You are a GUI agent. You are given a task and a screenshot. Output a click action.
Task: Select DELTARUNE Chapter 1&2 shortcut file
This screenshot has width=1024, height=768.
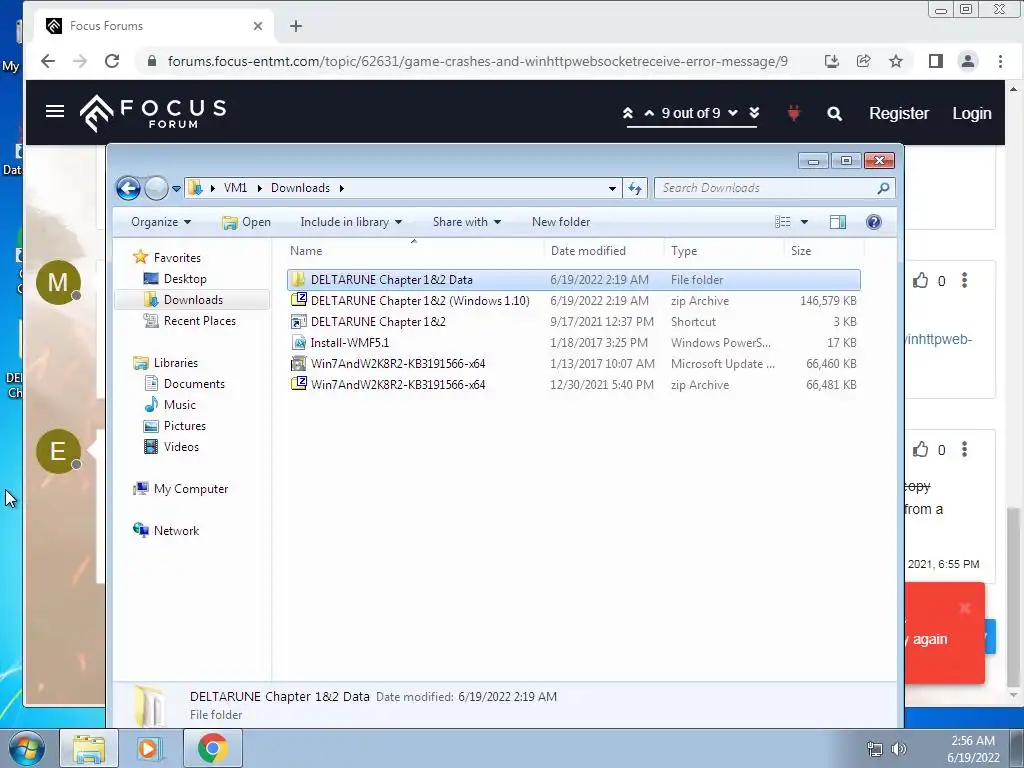click(573, 322)
